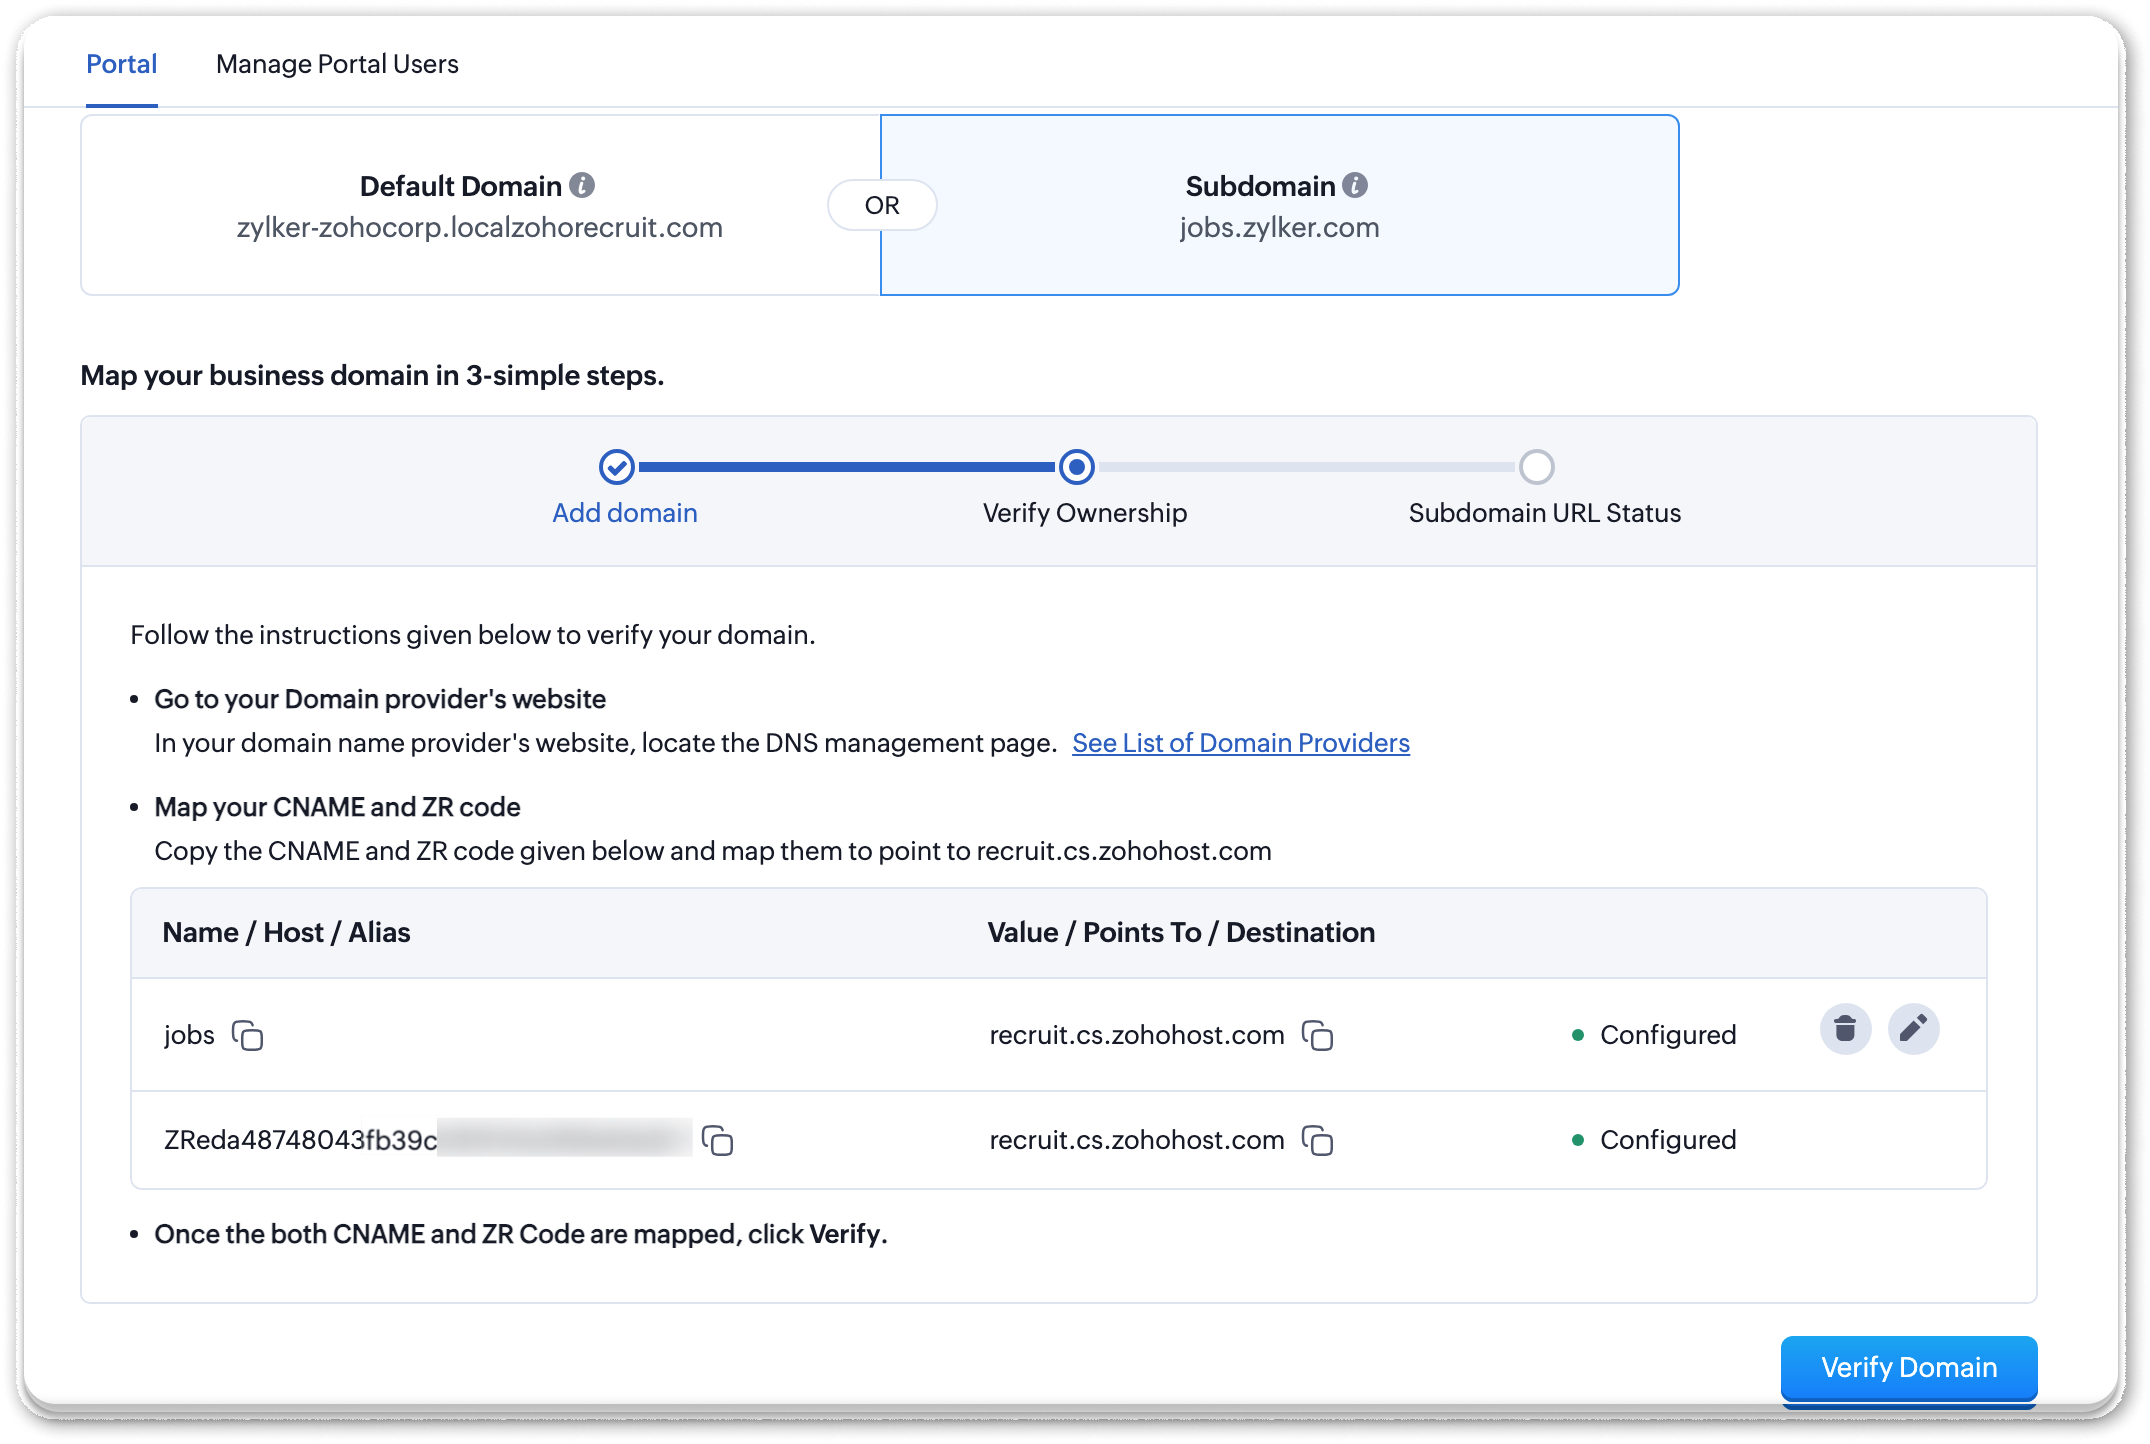
Task: Delete the jobs CNAME record
Action: coord(1845,1029)
